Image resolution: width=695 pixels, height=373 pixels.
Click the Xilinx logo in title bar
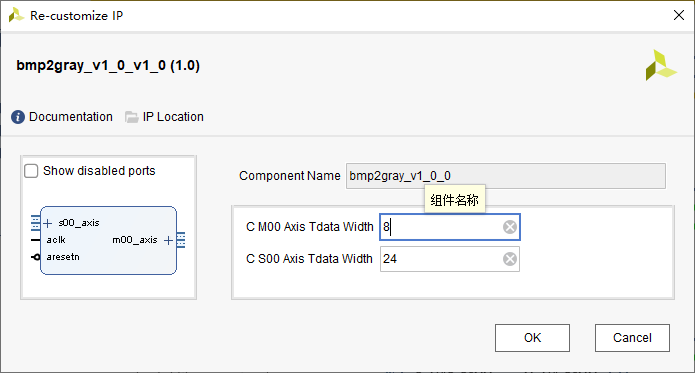[16, 16]
